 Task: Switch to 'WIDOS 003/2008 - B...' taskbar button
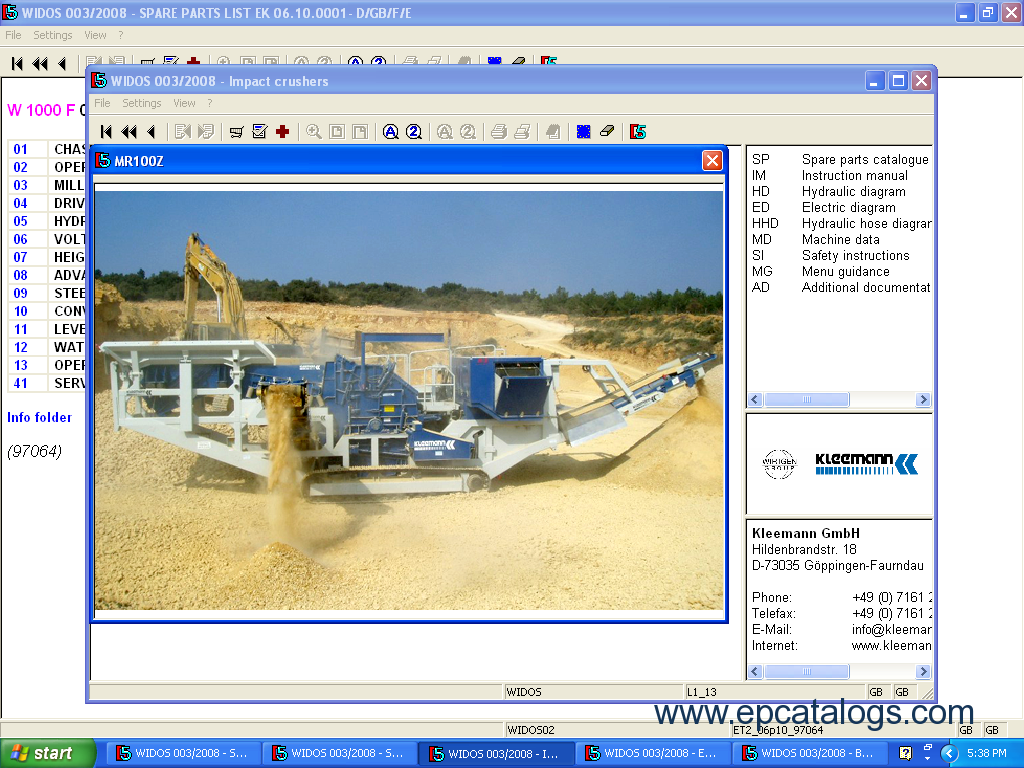point(810,753)
